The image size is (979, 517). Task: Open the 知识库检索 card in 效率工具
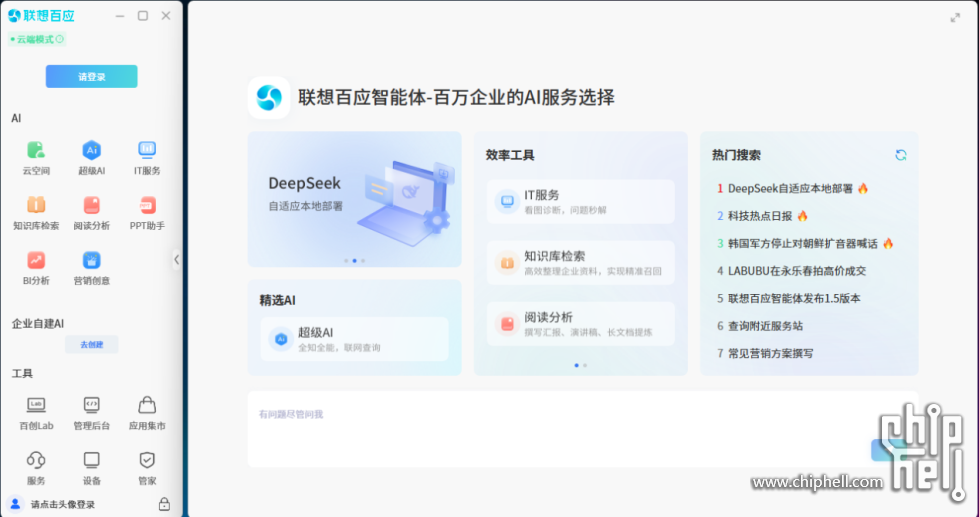pyautogui.click(x=581, y=263)
